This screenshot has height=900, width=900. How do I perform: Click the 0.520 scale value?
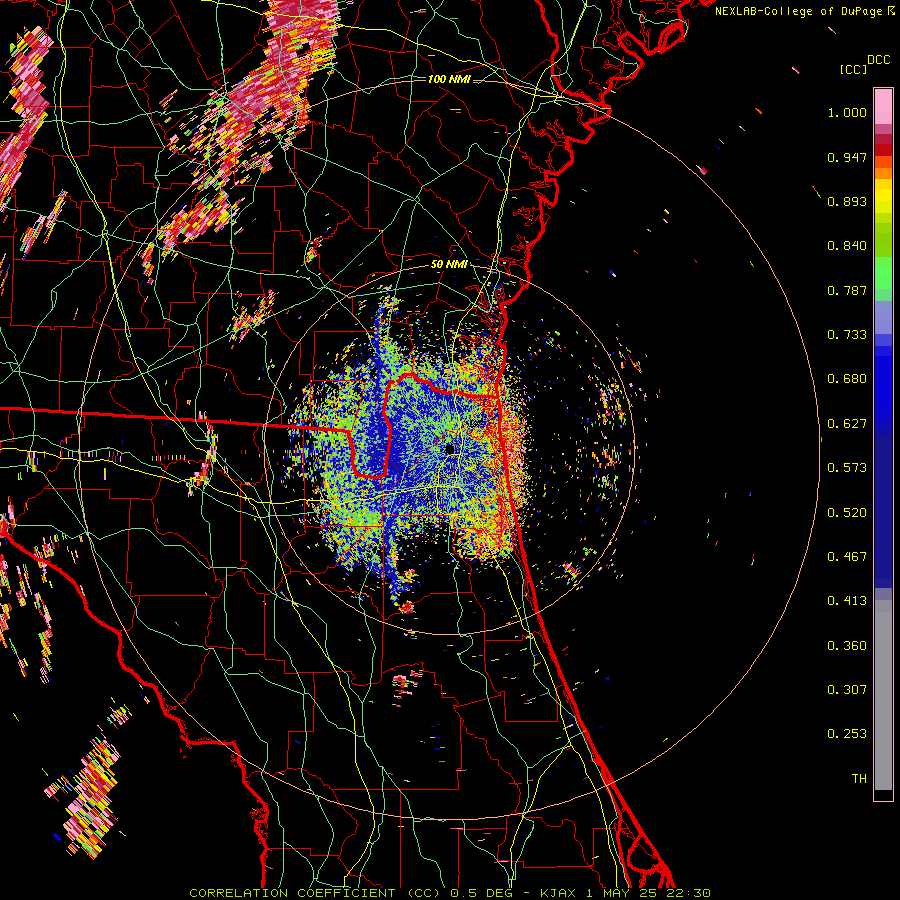[x=847, y=513]
